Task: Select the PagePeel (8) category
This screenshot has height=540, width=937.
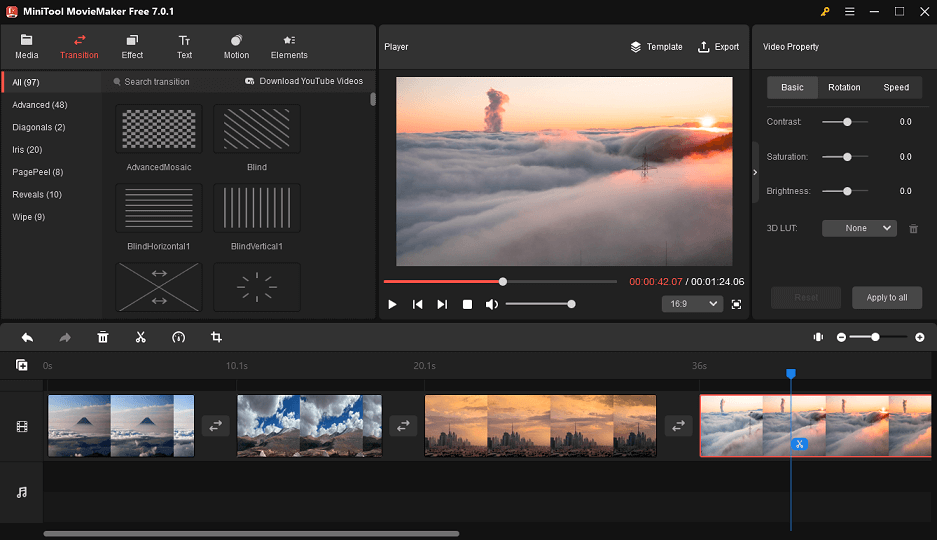Action: 38,172
